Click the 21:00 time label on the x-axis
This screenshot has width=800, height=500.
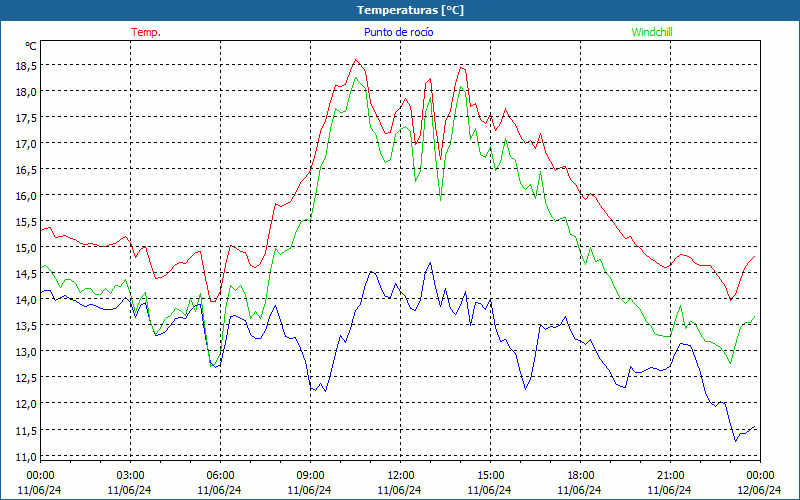(670, 475)
